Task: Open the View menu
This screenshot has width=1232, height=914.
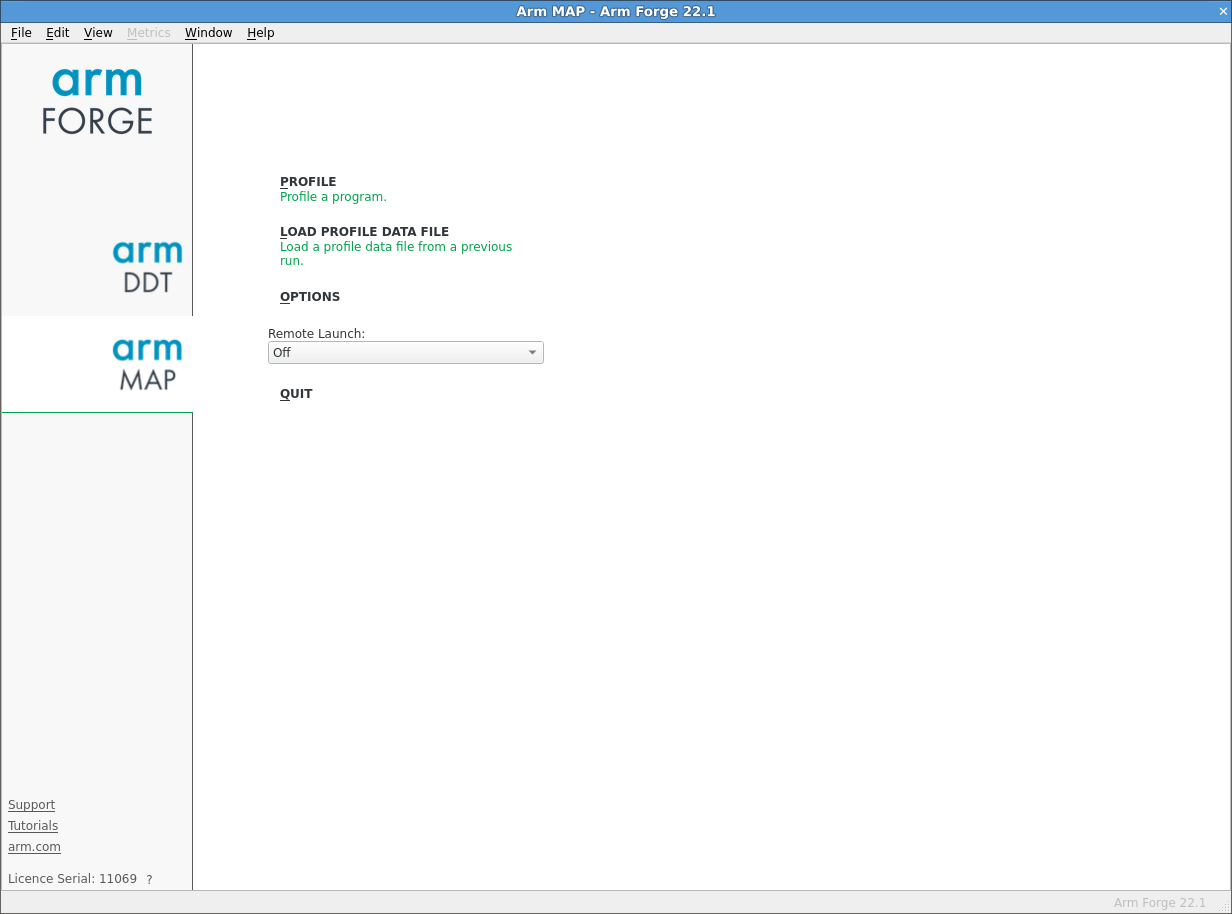Action: (98, 33)
